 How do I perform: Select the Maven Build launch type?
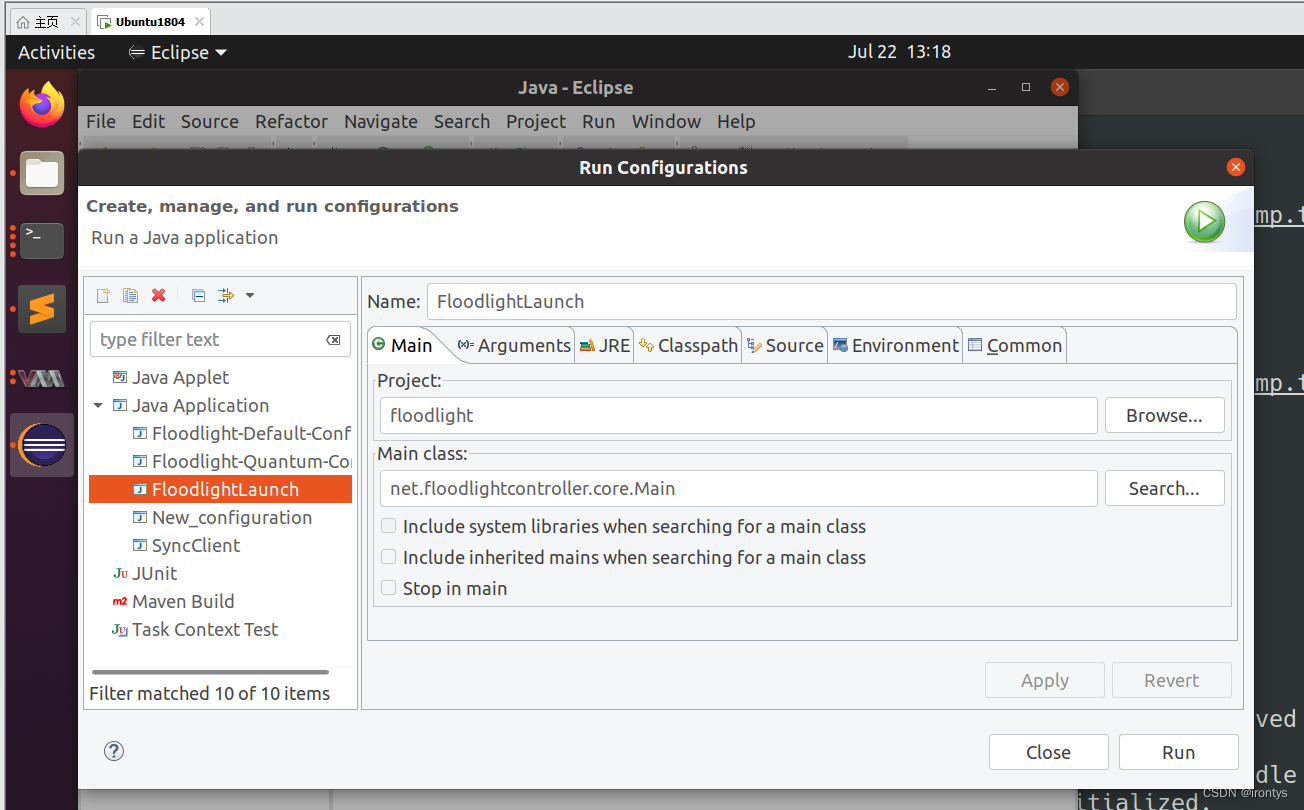[x=173, y=601]
